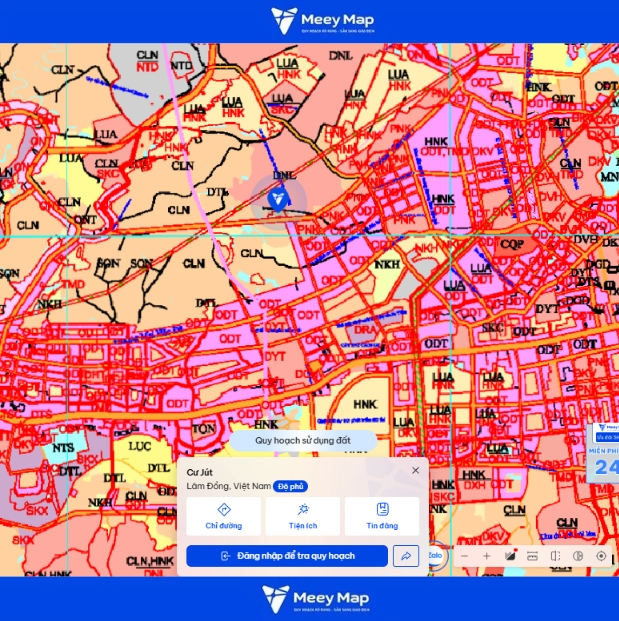Screen dimensions: 619x621
Task: Adjust planning layer opacity icon
Action: point(578,556)
